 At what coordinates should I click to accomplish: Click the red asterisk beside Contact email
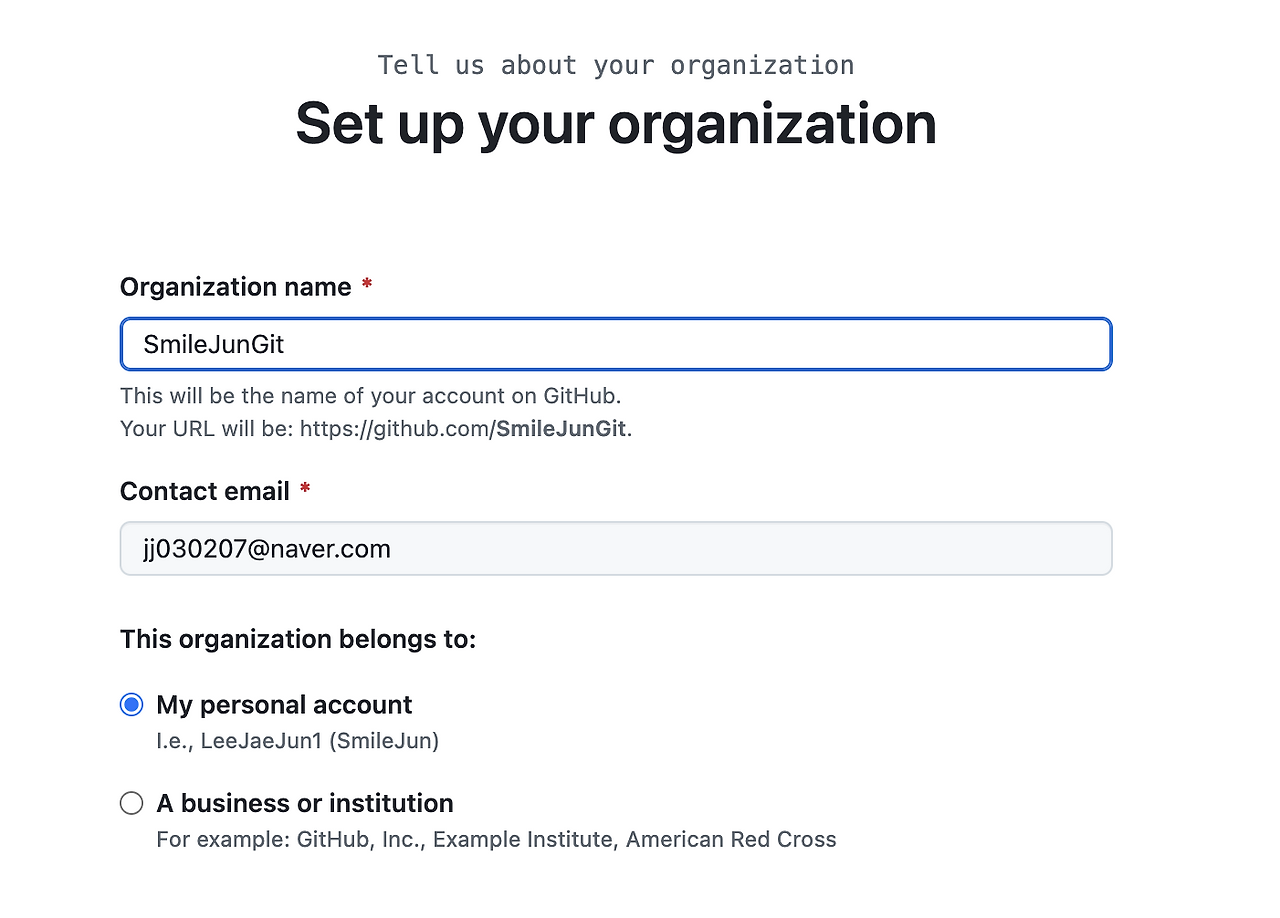[305, 490]
